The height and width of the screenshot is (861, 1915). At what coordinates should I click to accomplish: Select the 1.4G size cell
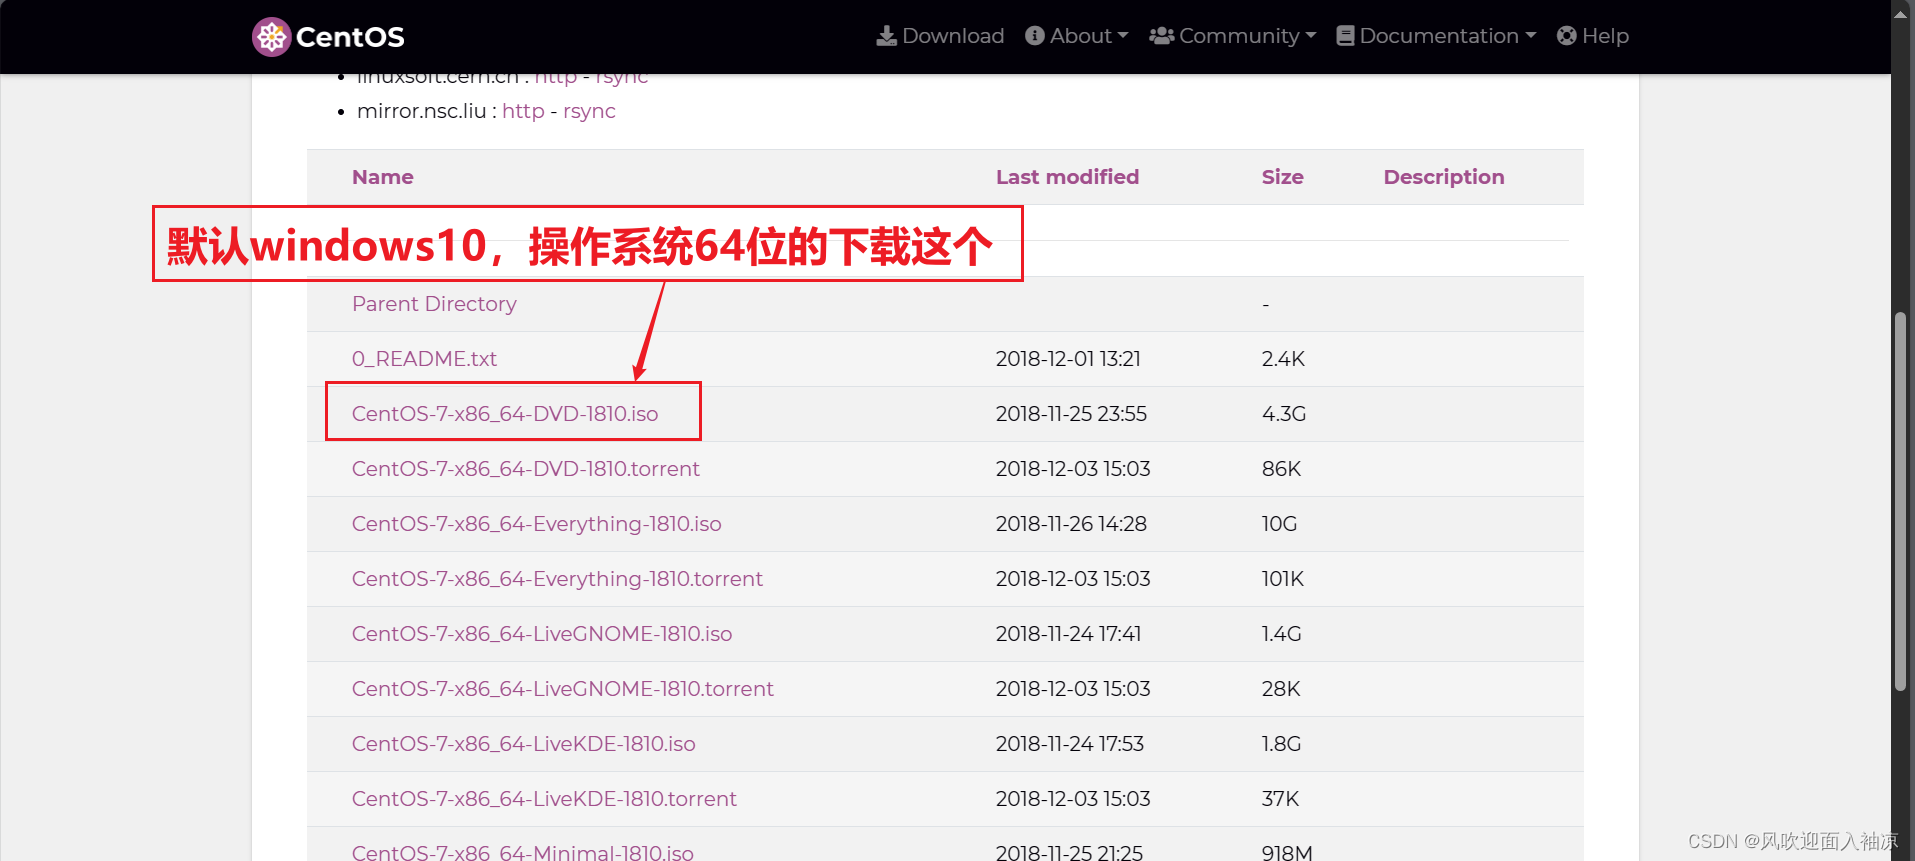(x=1281, y=634)
